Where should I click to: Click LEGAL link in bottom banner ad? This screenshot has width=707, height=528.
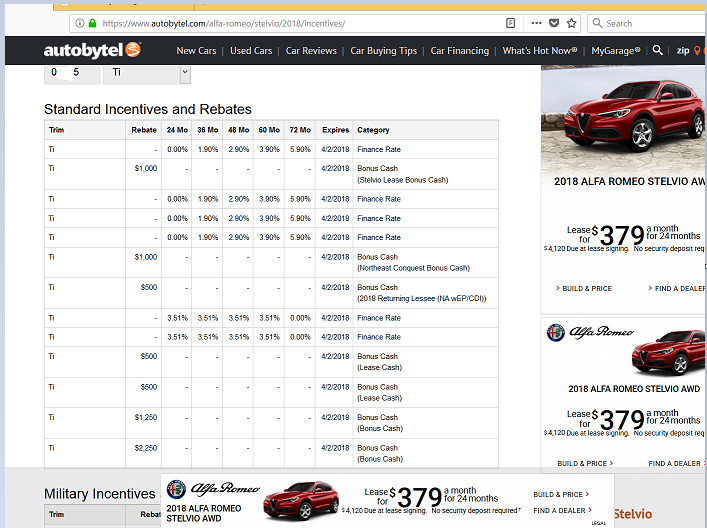599,523
